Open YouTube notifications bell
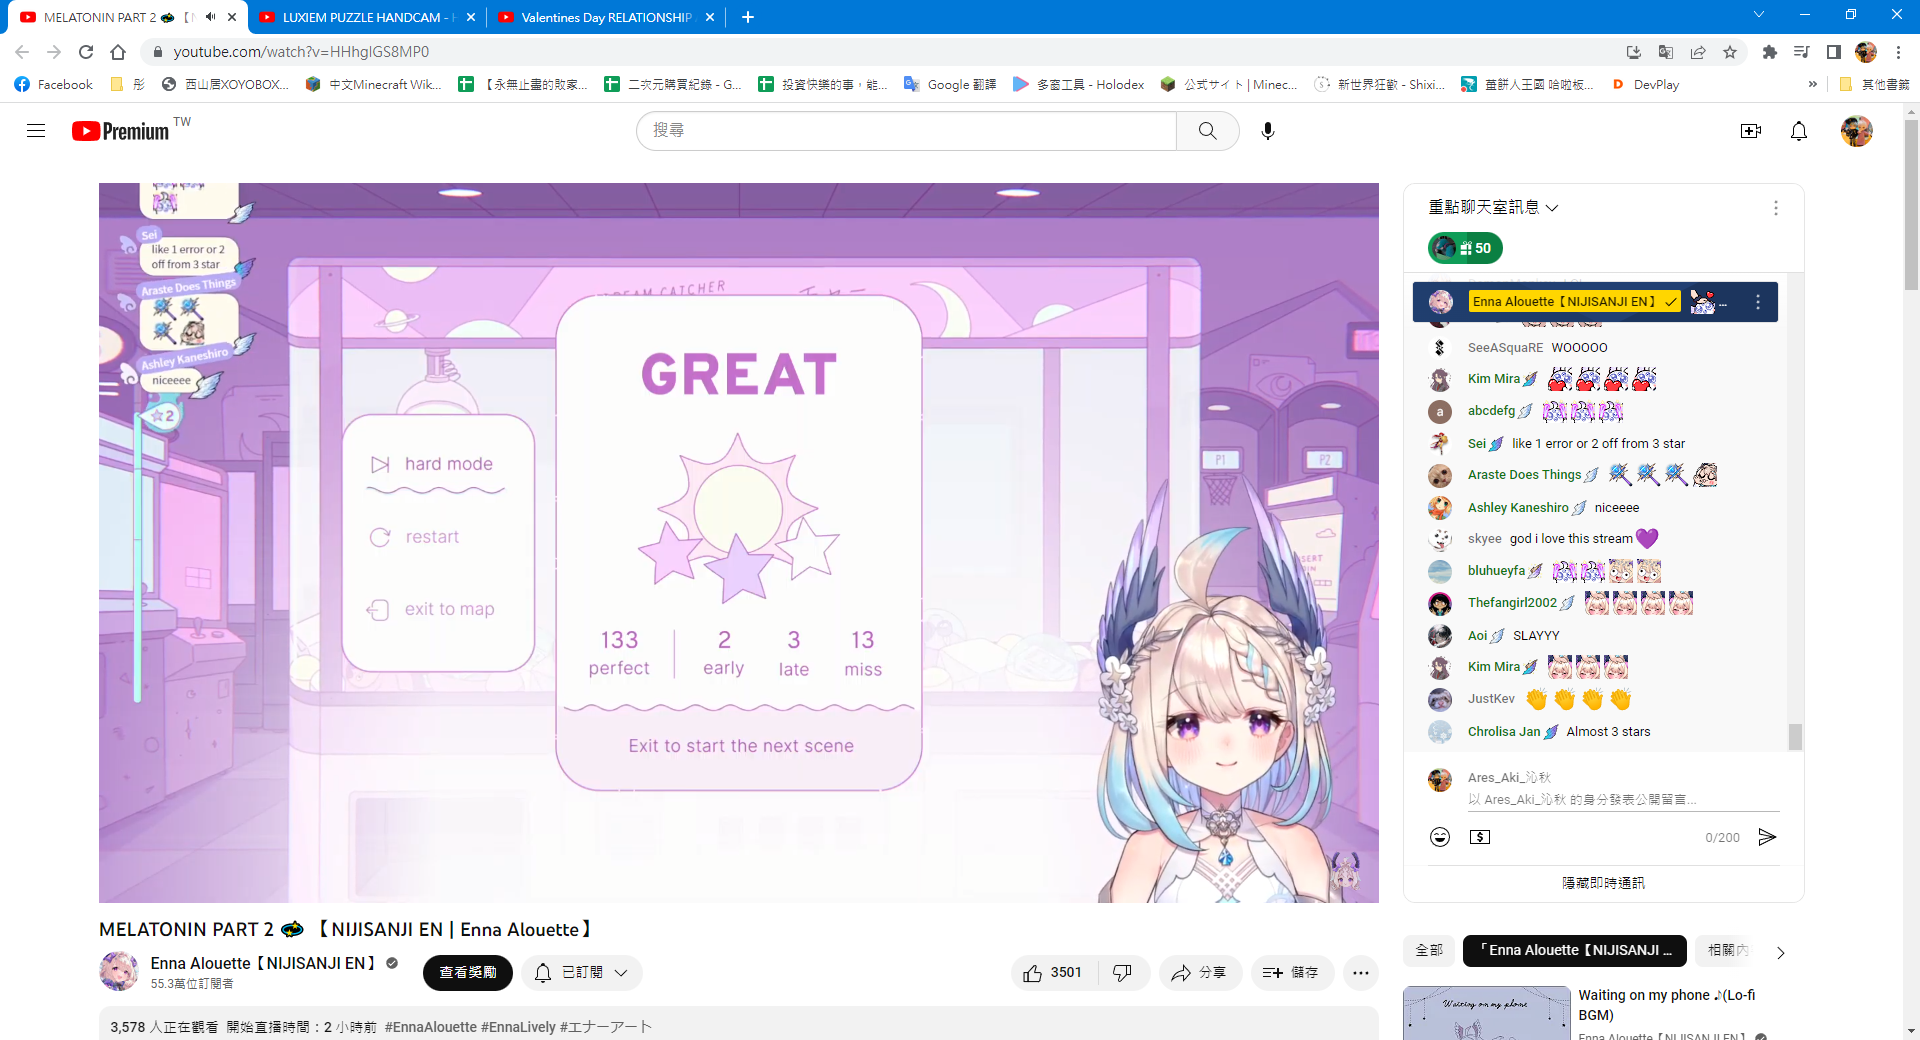Viewport: 1920px width, 1040px height. click(1799, 131)
